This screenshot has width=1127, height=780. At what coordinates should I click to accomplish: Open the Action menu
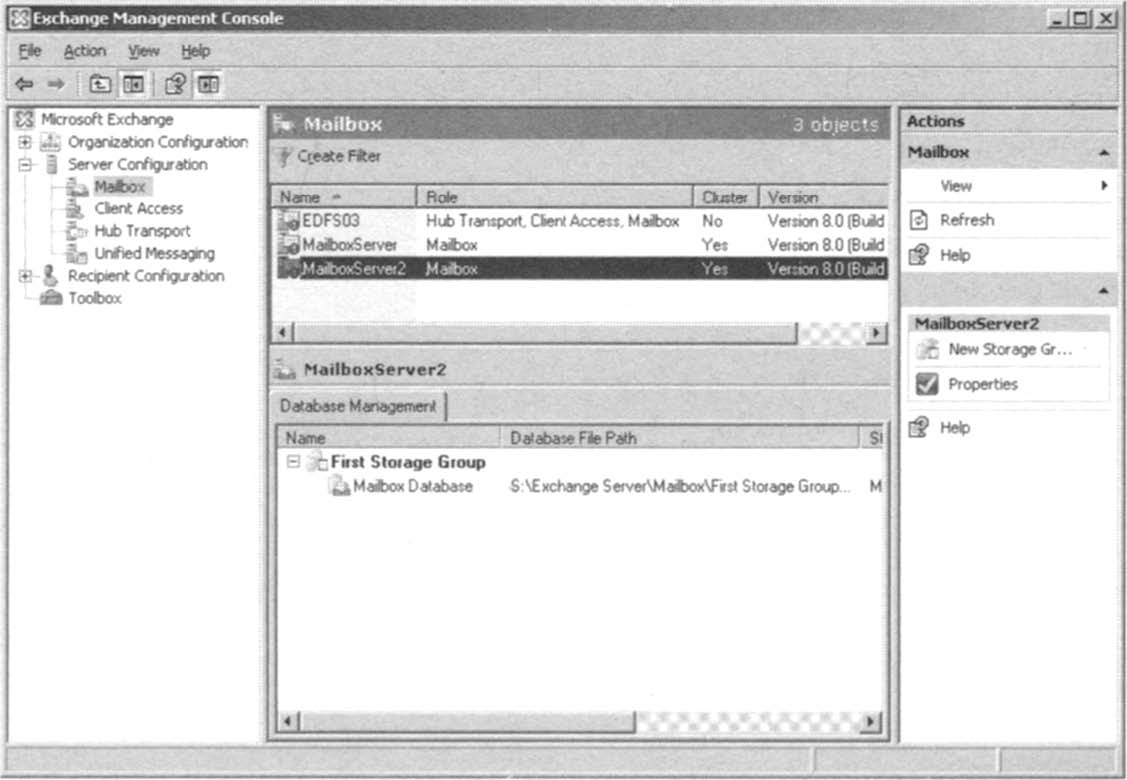85,51
